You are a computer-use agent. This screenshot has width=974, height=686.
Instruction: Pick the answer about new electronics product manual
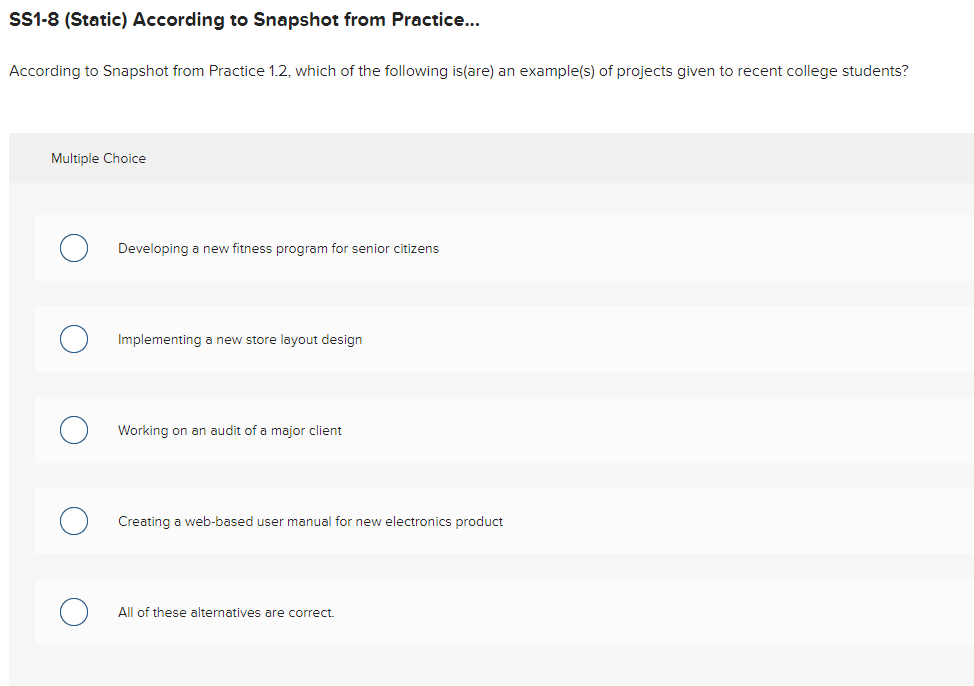pos(310,521)
